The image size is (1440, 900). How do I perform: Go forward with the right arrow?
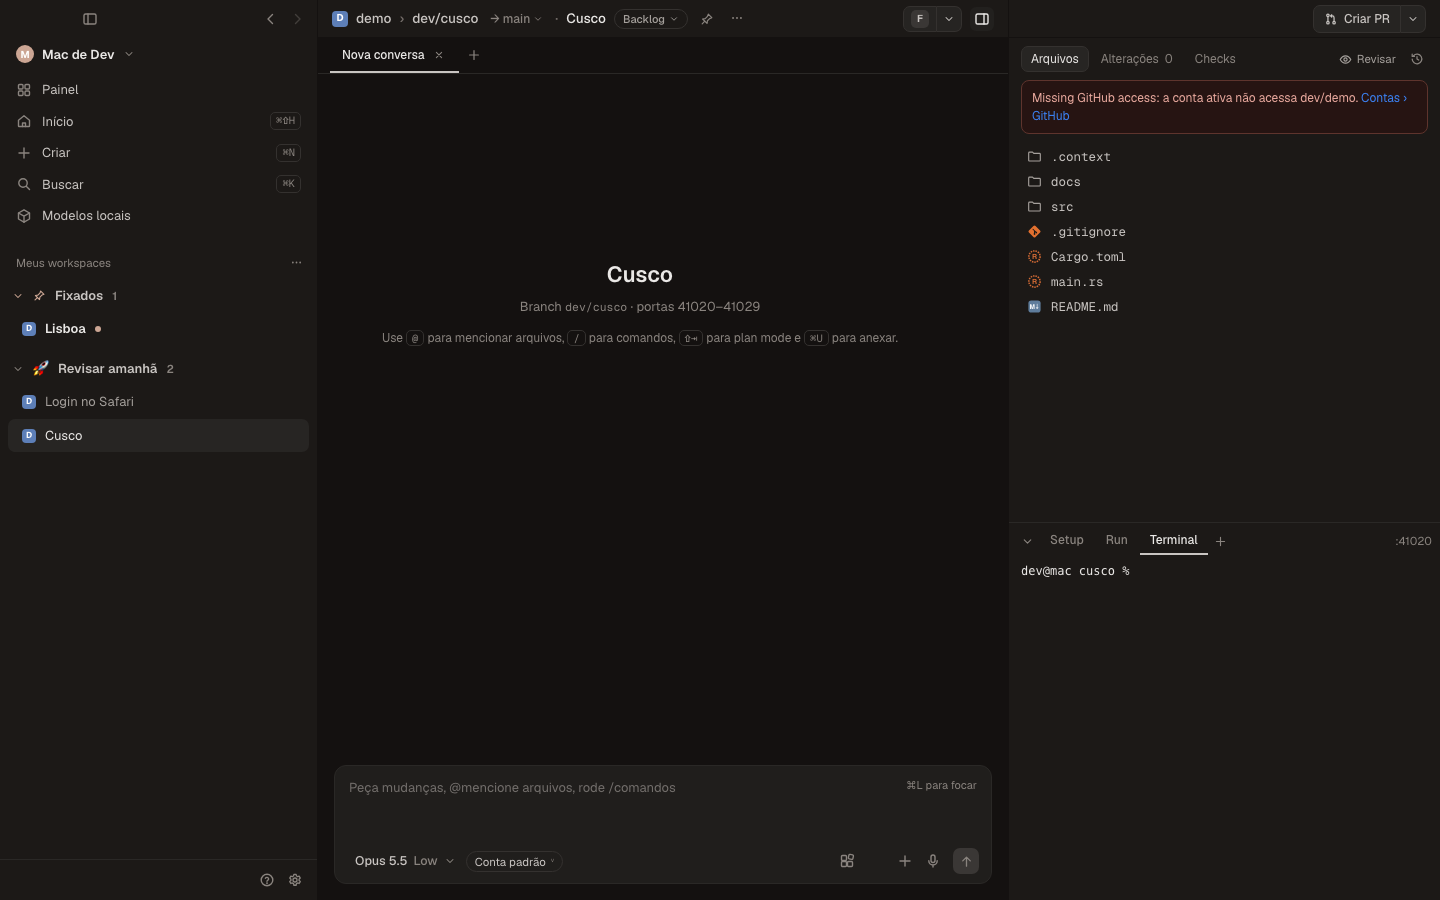[x=297, y=19]
